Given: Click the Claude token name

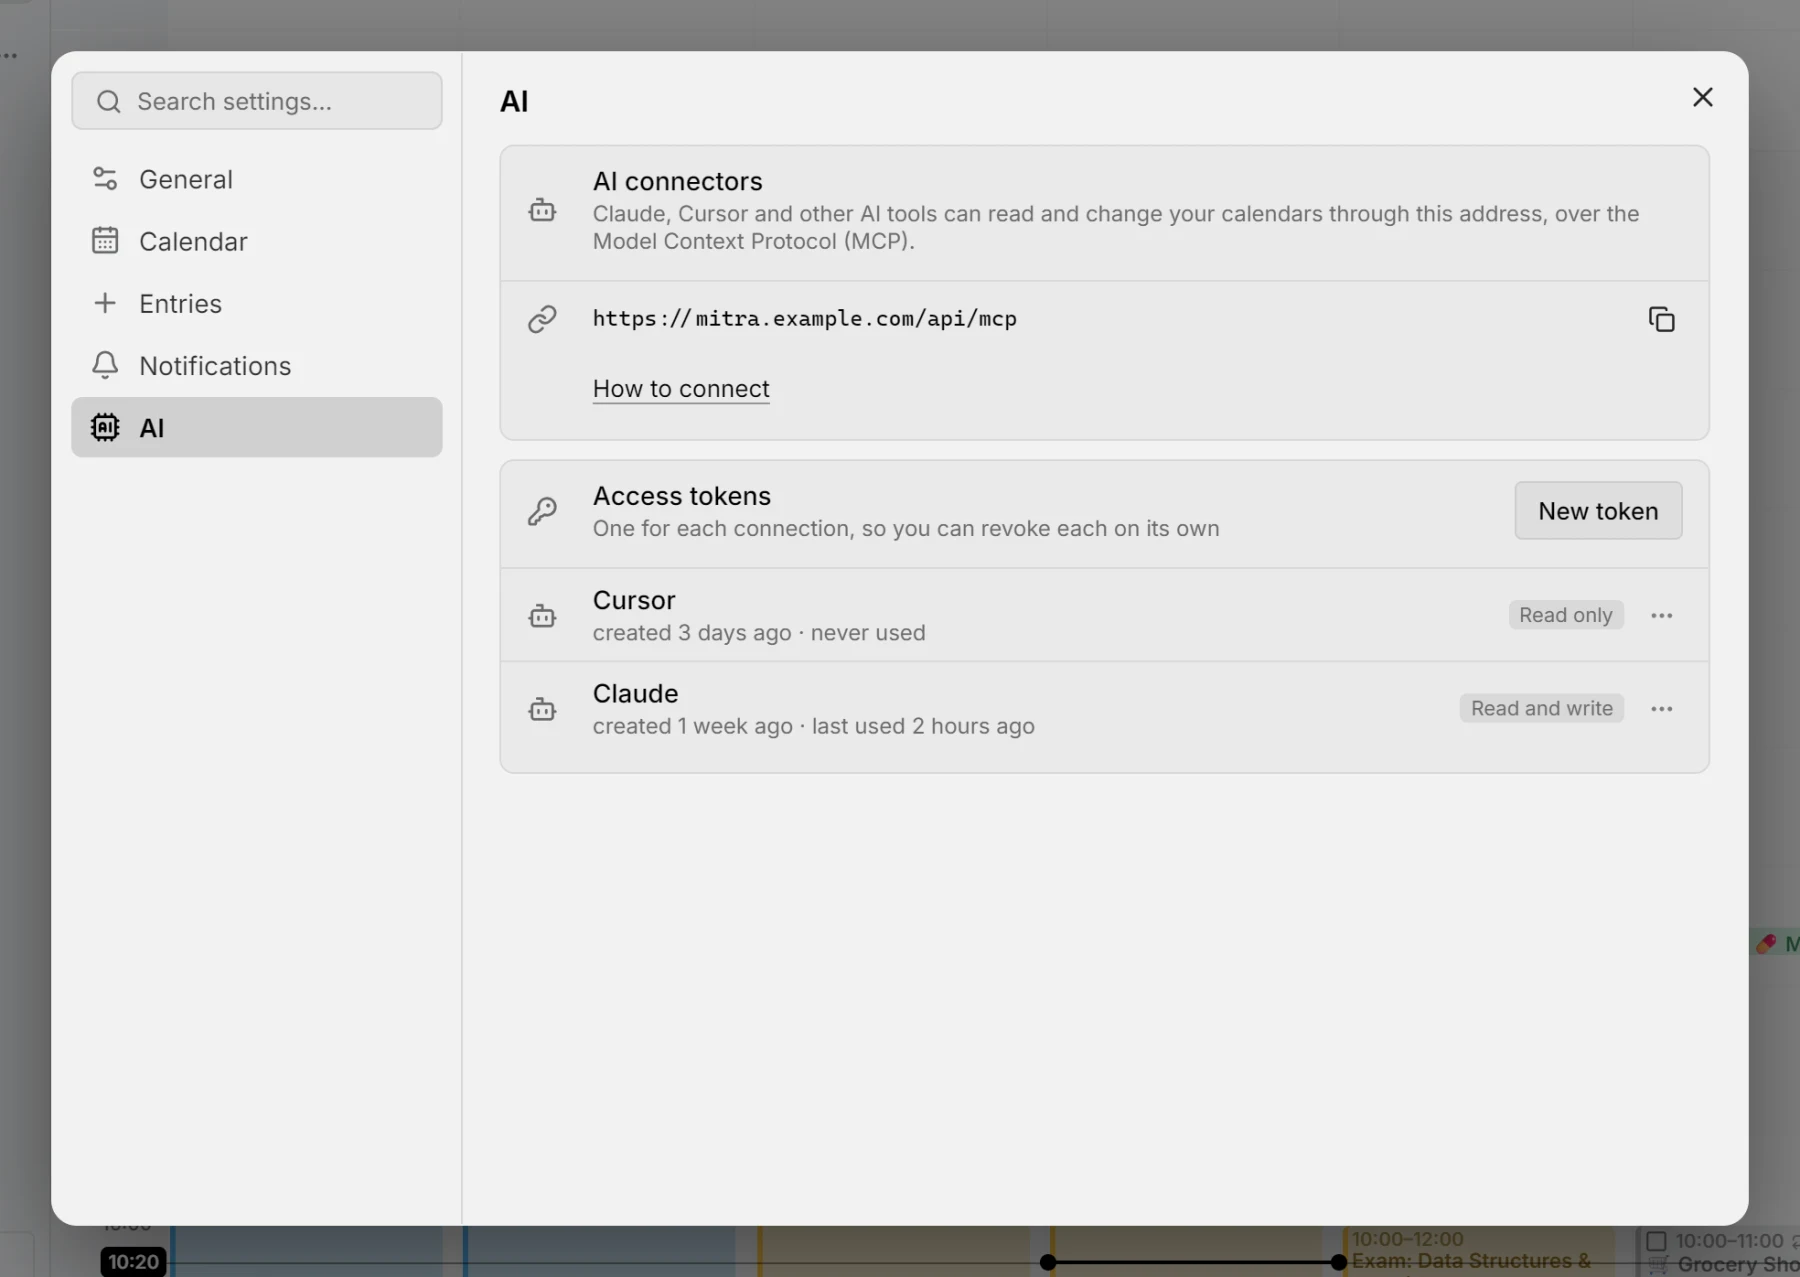Looking at the screenshot, I should pyautogui.click(x=636, y=693).
